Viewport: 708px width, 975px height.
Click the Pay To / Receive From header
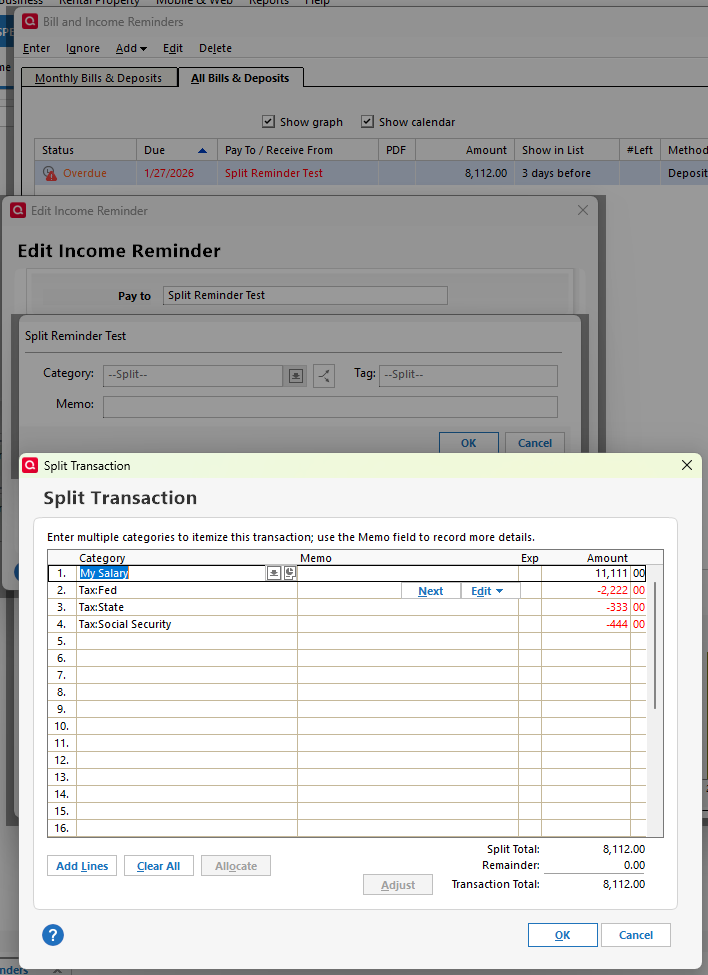pos(298,150)
